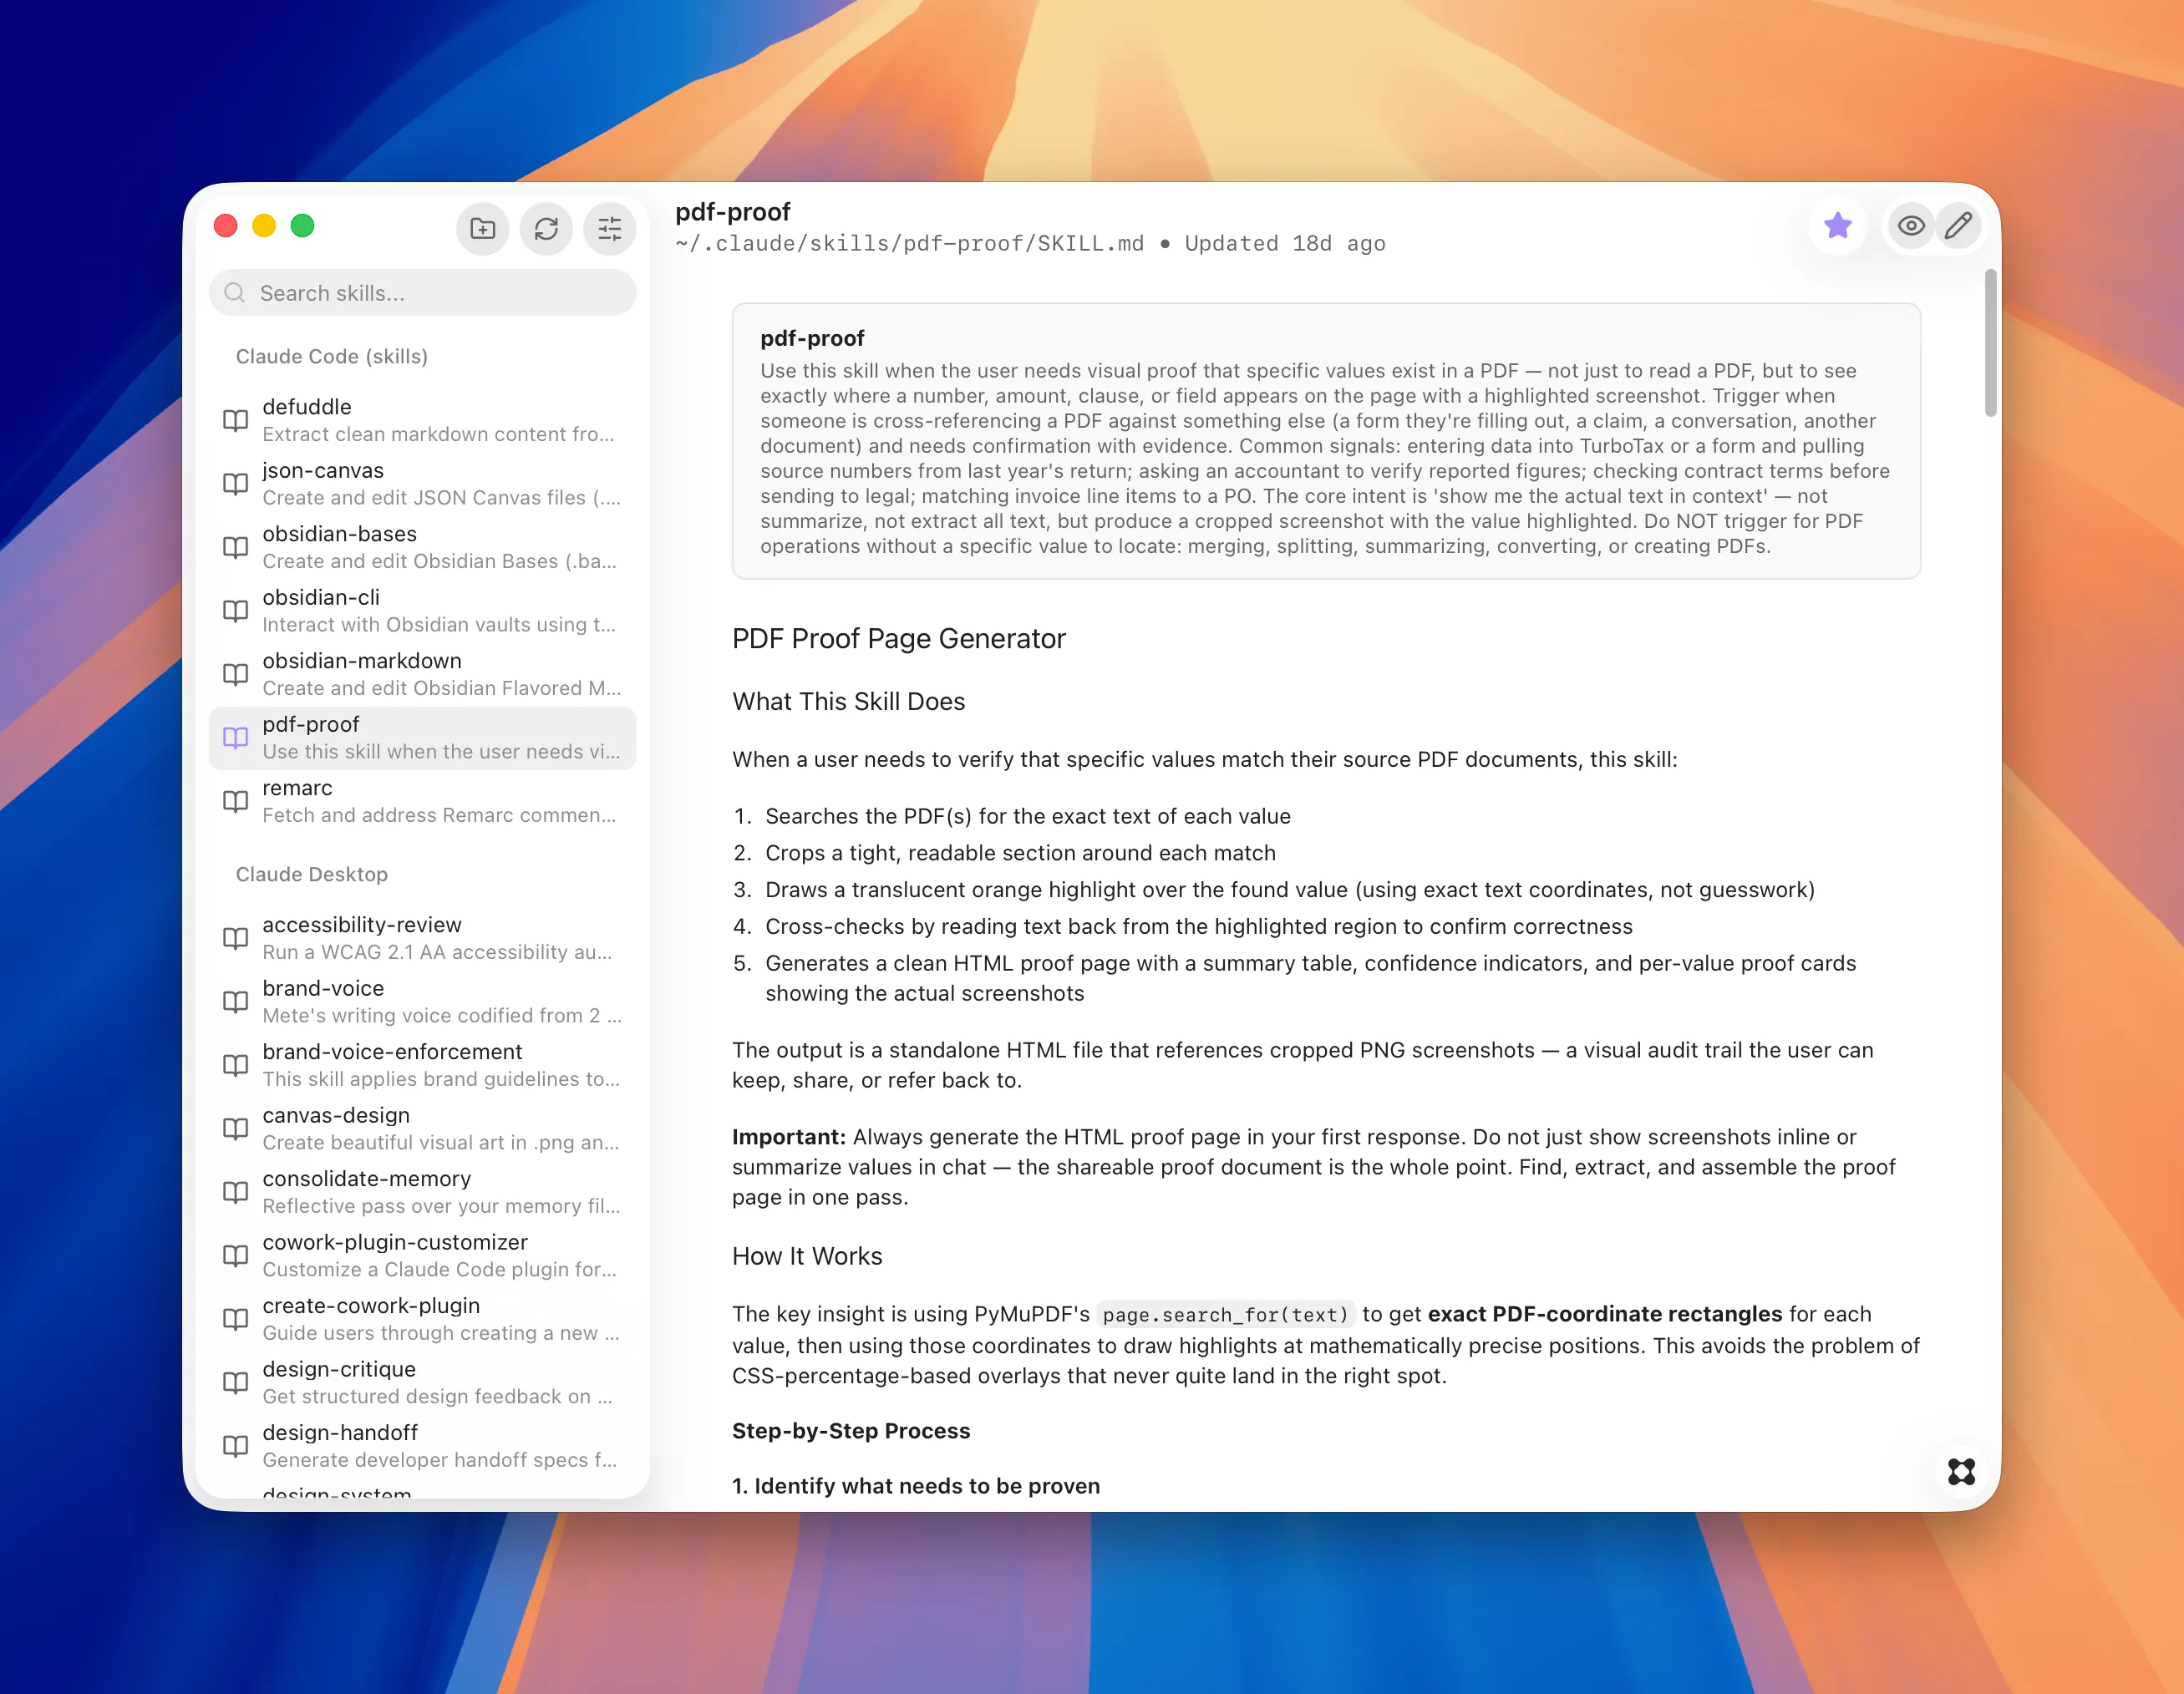
Task: Toggle the purple star favorite
Action: (1837, 226)
